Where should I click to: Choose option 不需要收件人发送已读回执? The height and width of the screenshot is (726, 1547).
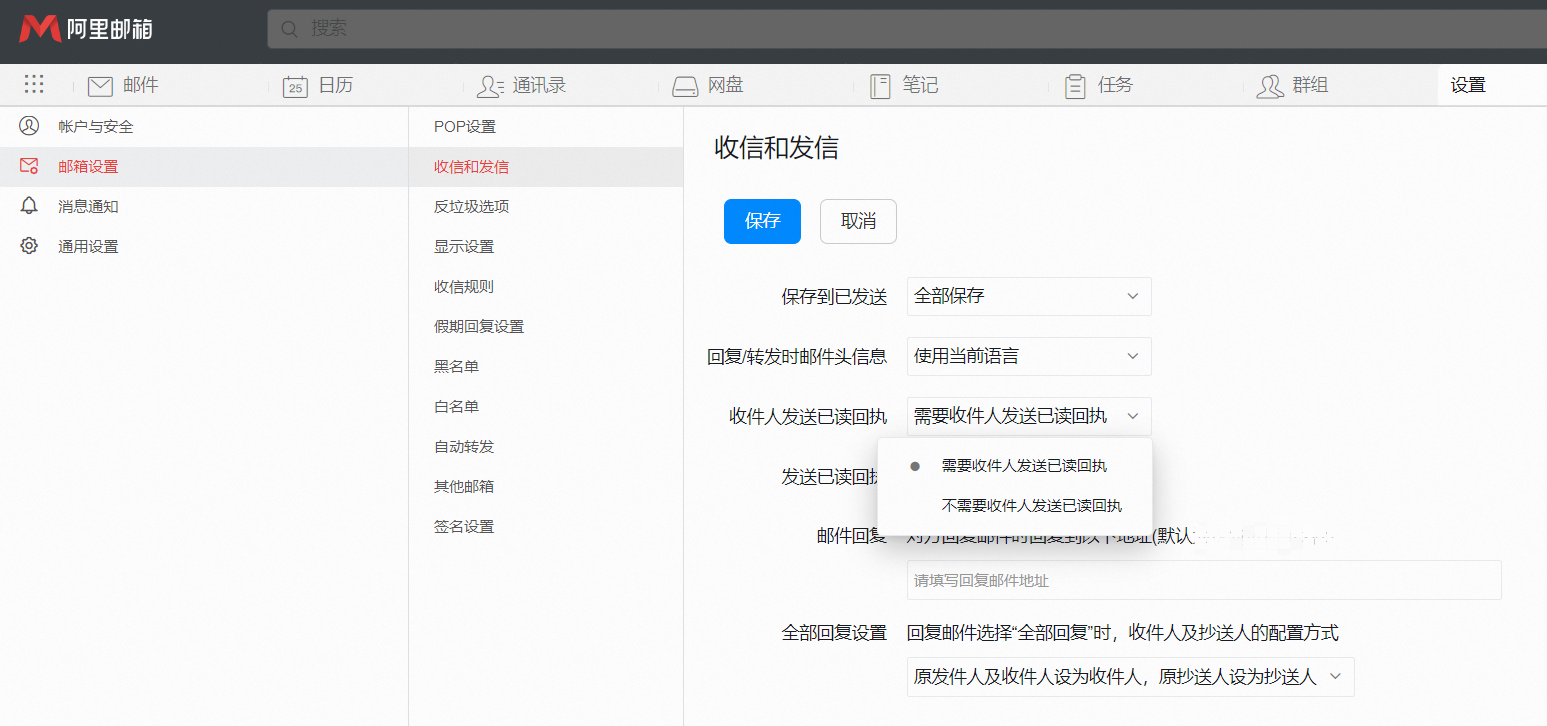tap(1015, 505)
